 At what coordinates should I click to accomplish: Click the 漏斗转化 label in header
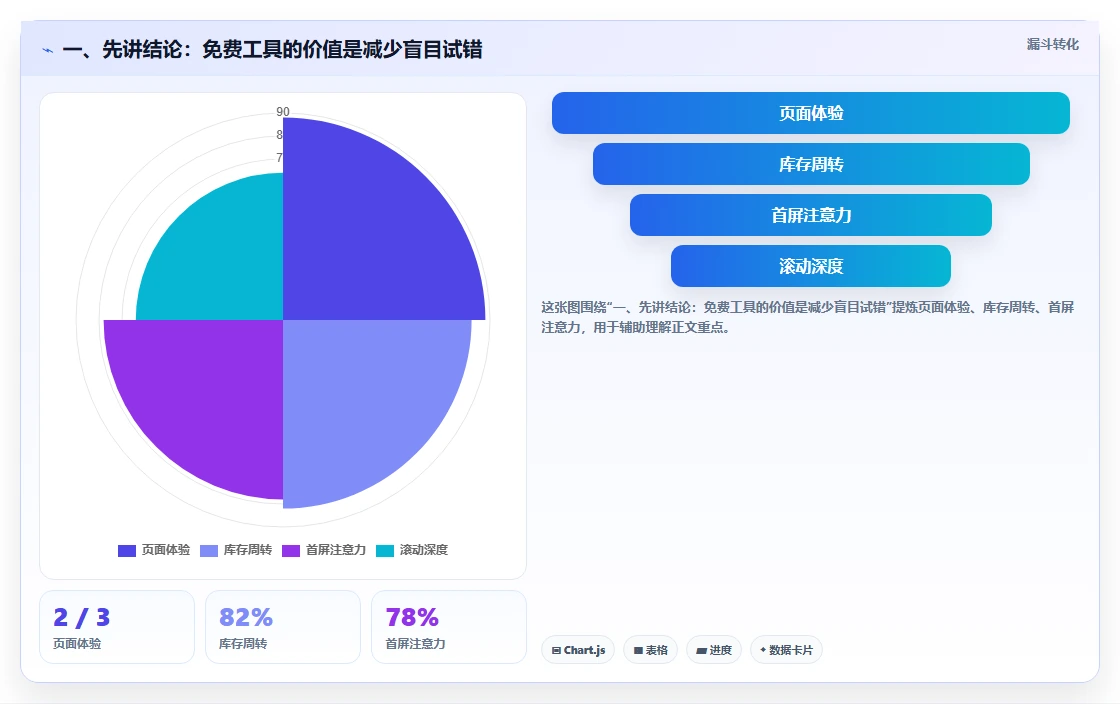click(x=1053, y=44)
